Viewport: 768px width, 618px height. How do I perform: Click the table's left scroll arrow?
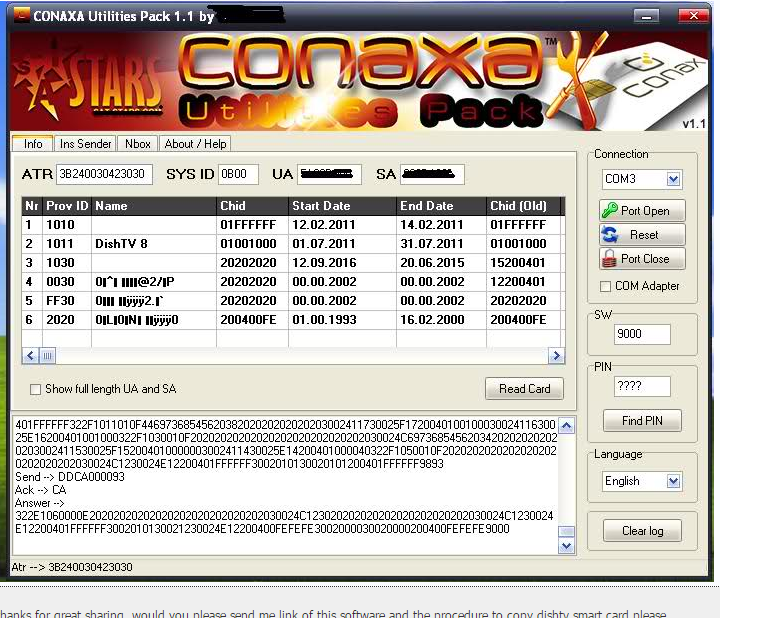pyautogui.click(x=30, y=356)
